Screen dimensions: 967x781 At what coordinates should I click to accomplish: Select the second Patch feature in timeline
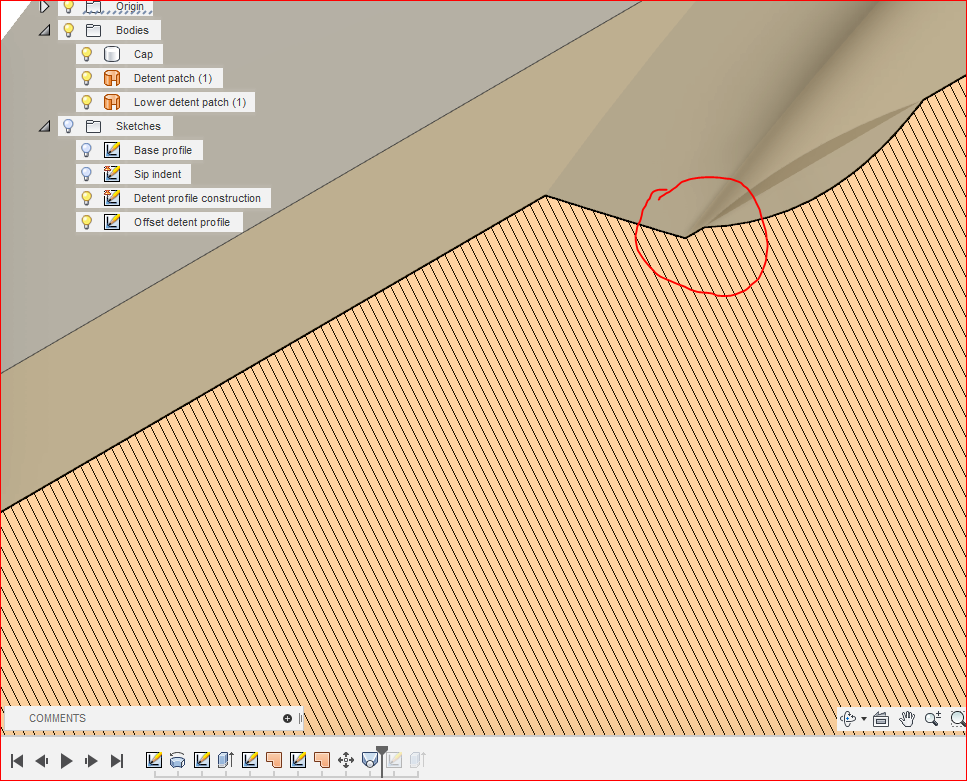(322, 759)
